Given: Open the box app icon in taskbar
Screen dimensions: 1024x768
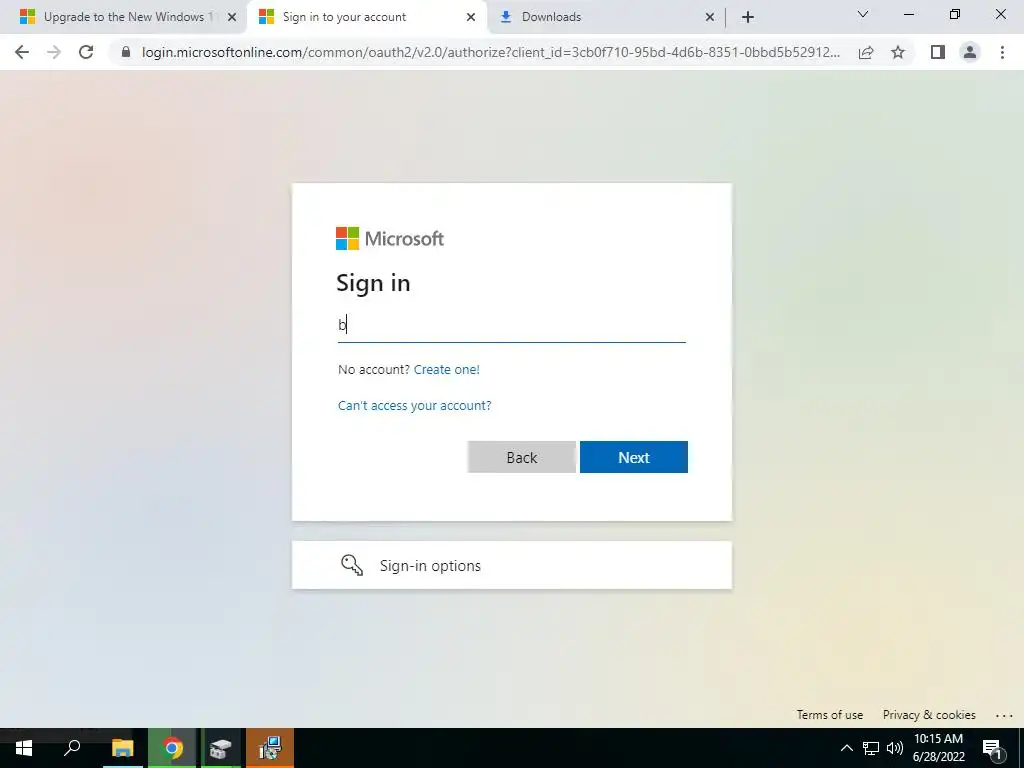Looking at the screenshot, I should pyautogui.click(x=221, y=748).
